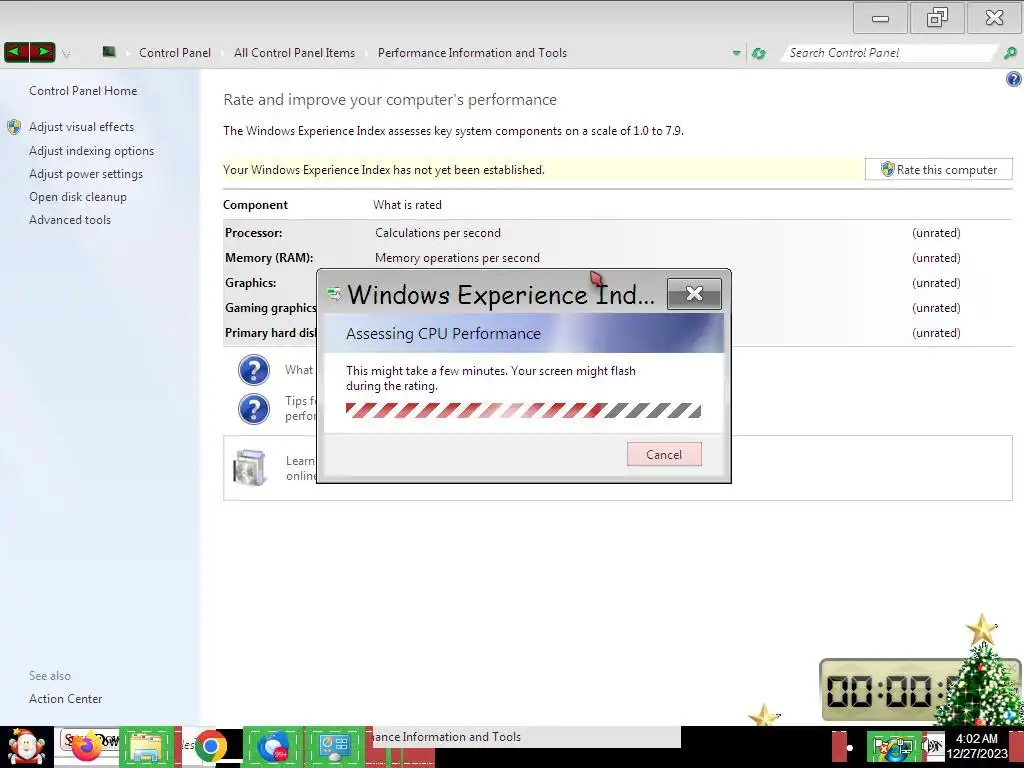Open the taskbar app with 99+ badge
The image size is (1024, 768).
(x=273, y=747)
